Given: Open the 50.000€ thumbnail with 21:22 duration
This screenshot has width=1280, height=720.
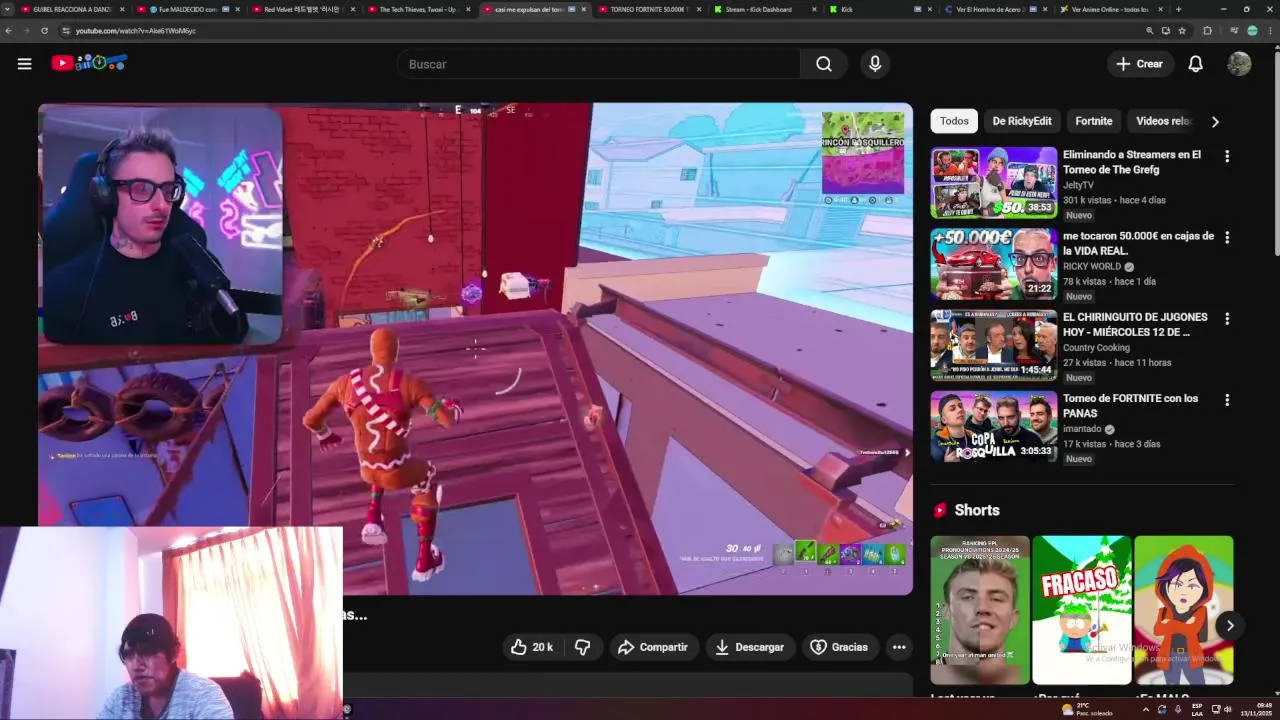Looking at the screenshot, I should [993, 264].
